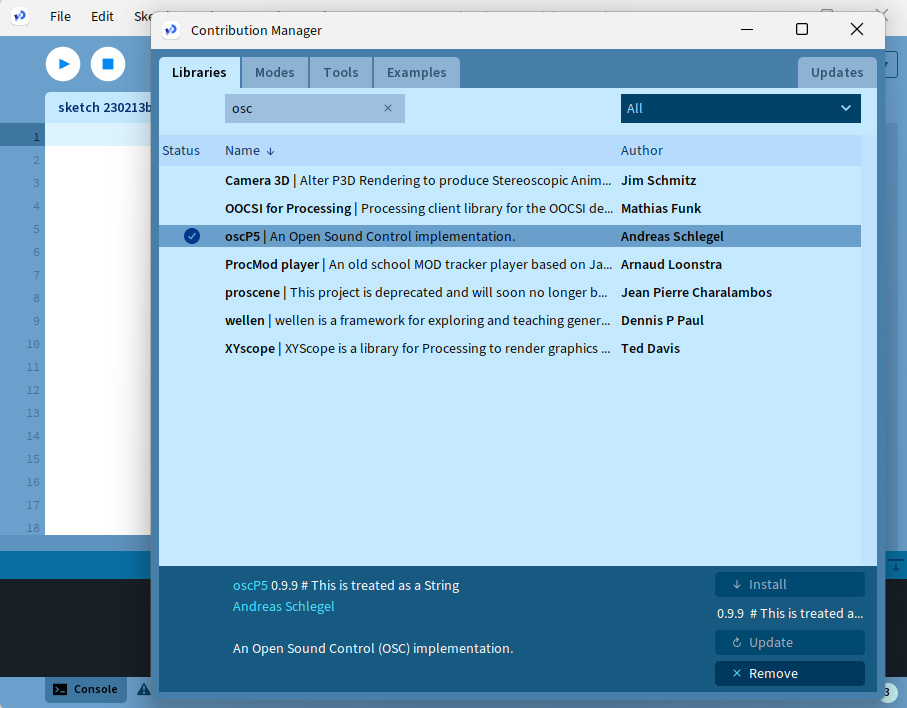Switch to the Modes tab
Viewport: 907px width, 708px height.
pyautogui.click(x=274, y=73)
